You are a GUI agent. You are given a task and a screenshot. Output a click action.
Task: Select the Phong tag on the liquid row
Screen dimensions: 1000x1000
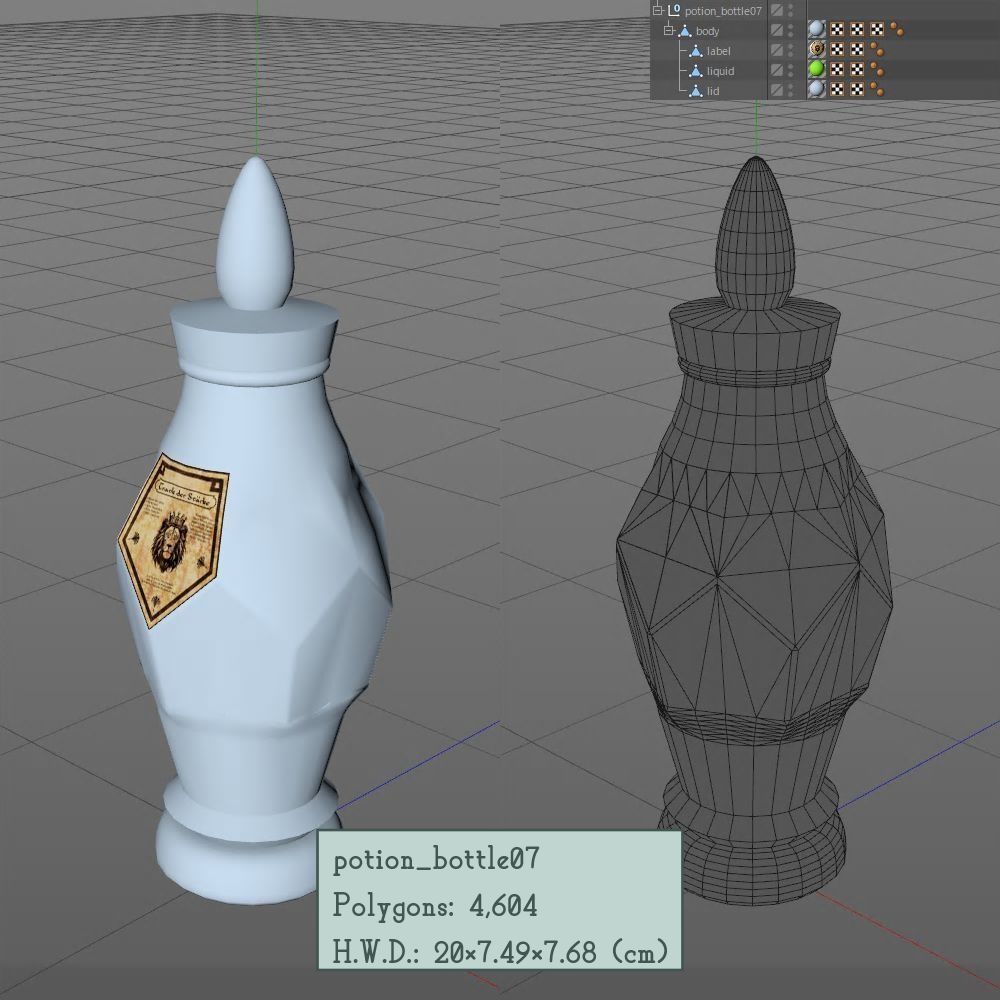877,69
